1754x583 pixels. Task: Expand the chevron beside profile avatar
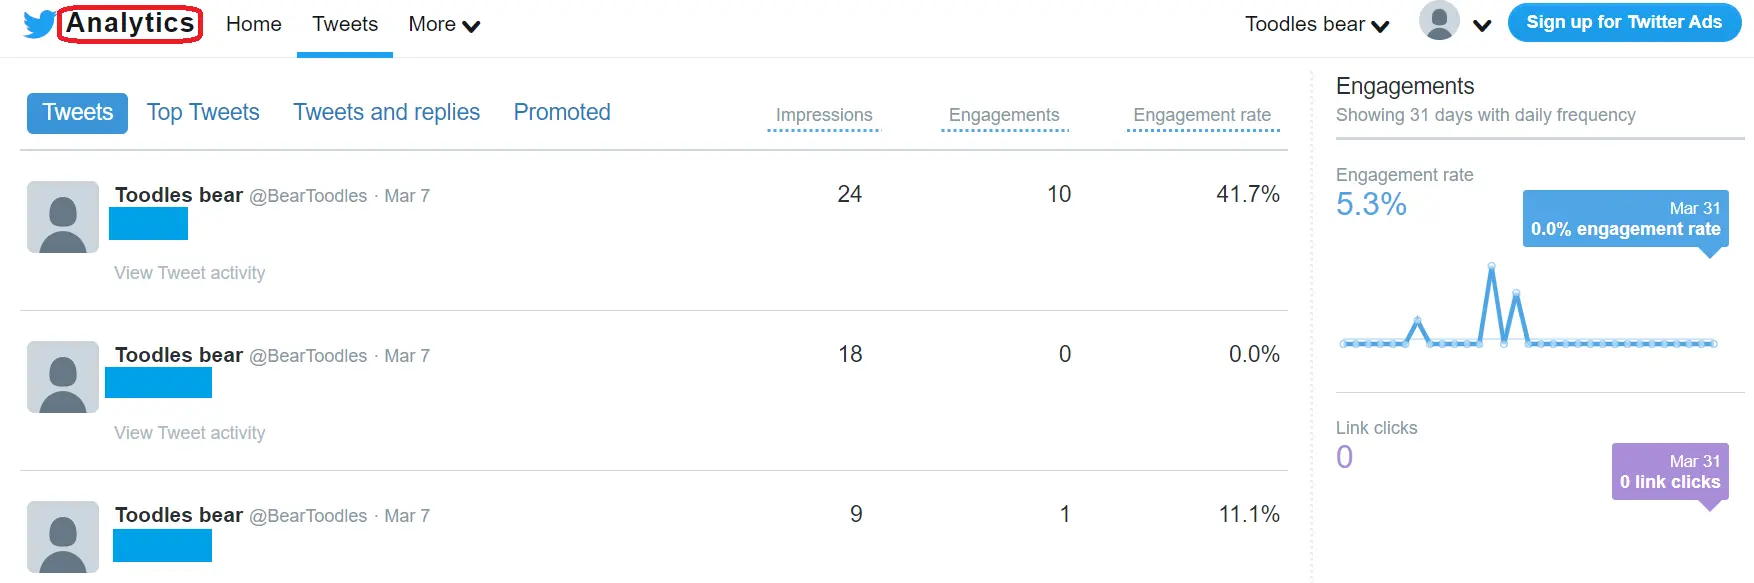pyautogui.click(x=1482, y=26)
